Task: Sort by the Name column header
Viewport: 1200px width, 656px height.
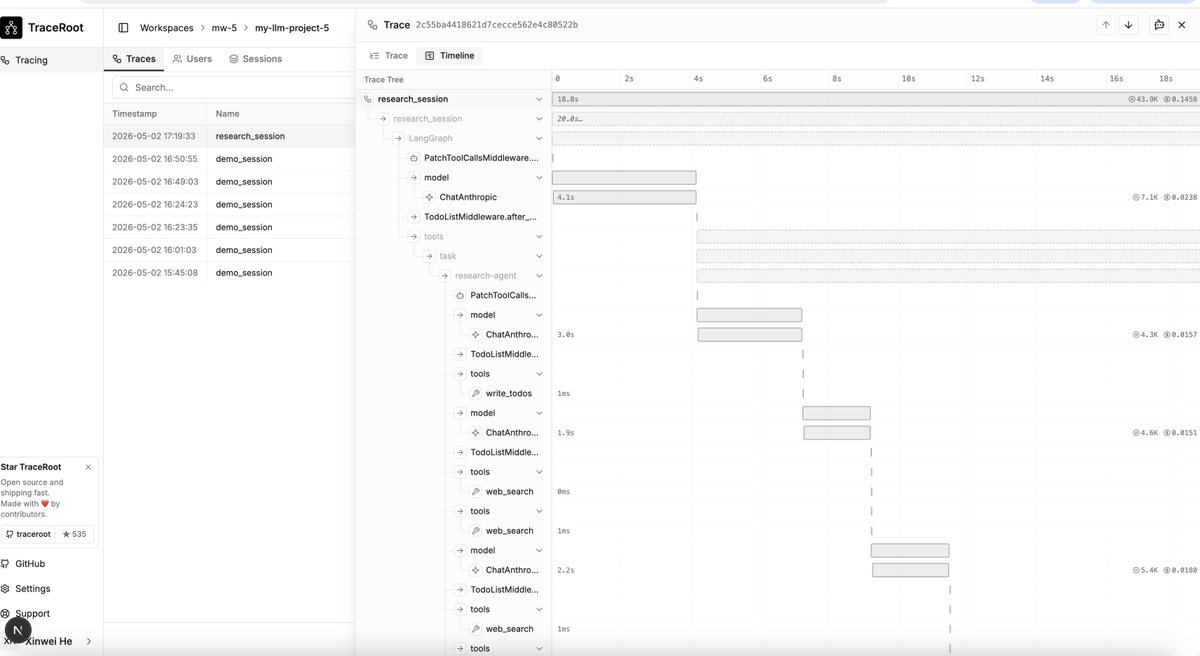Action: tap(227, 114)
